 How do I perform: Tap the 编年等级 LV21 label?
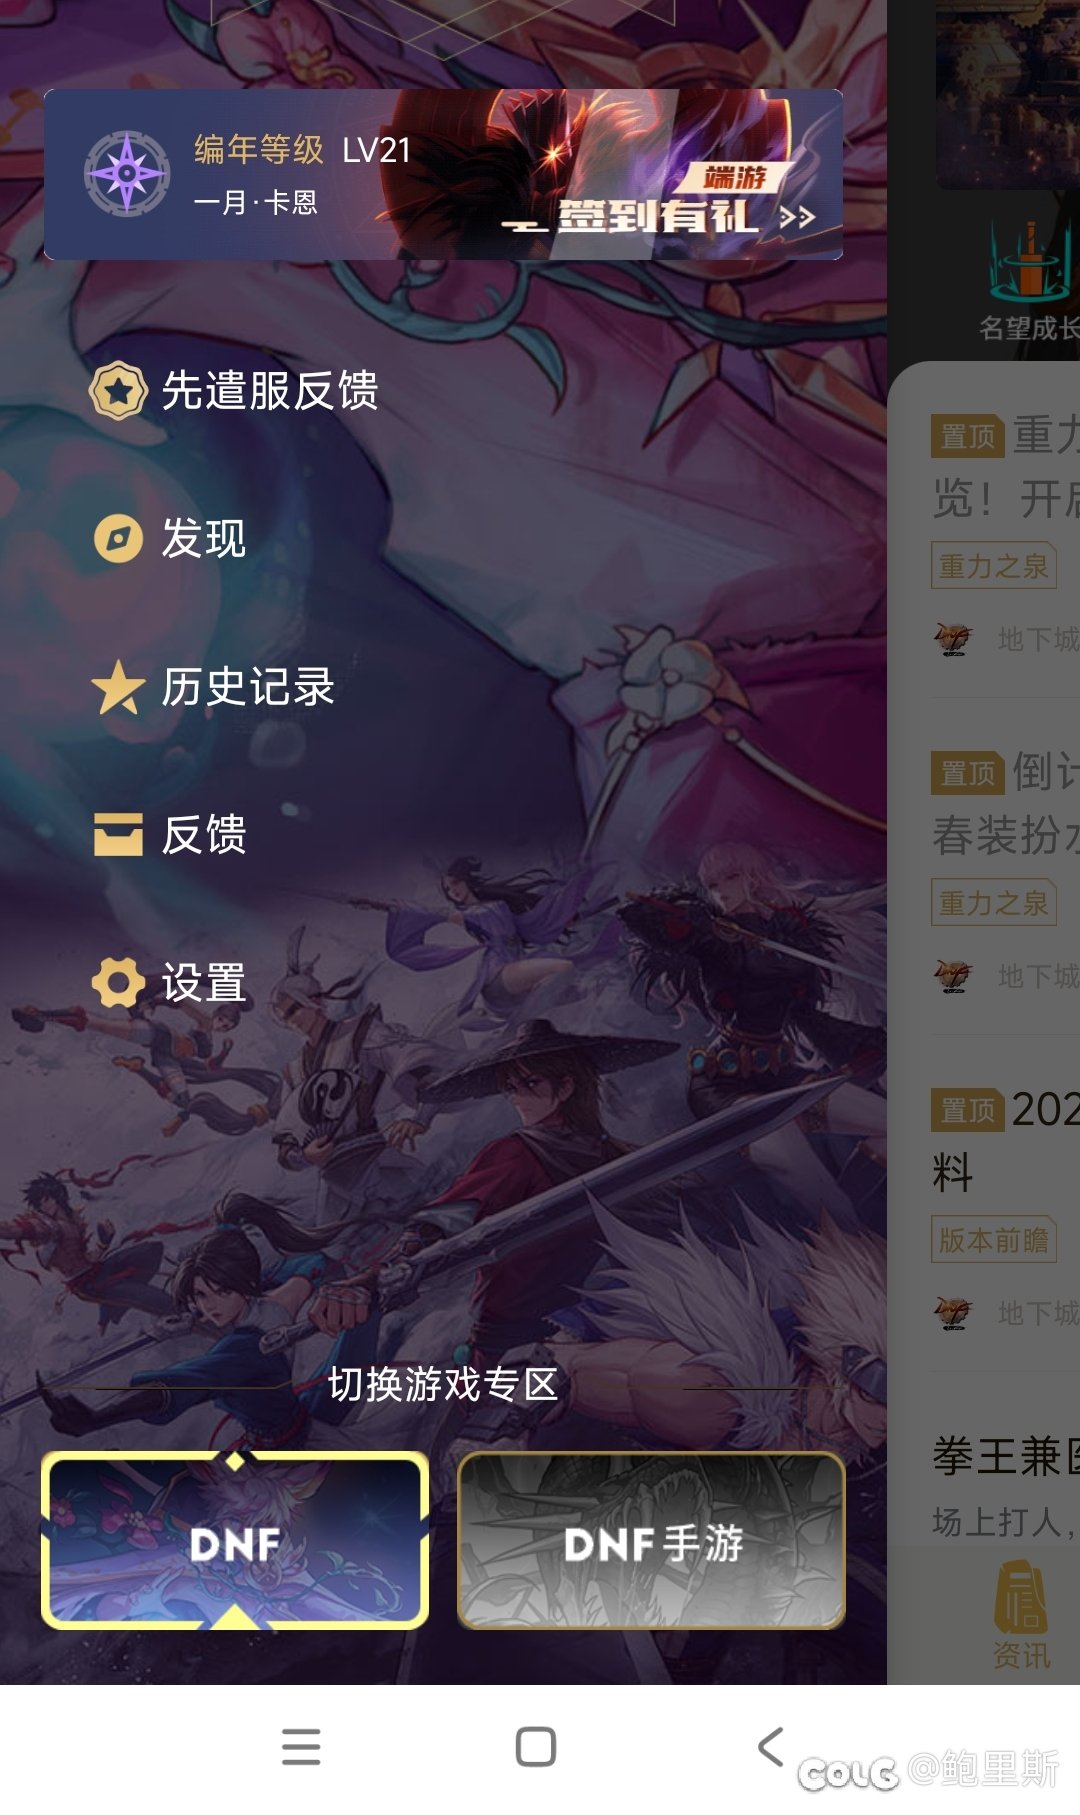coord(303,150)
